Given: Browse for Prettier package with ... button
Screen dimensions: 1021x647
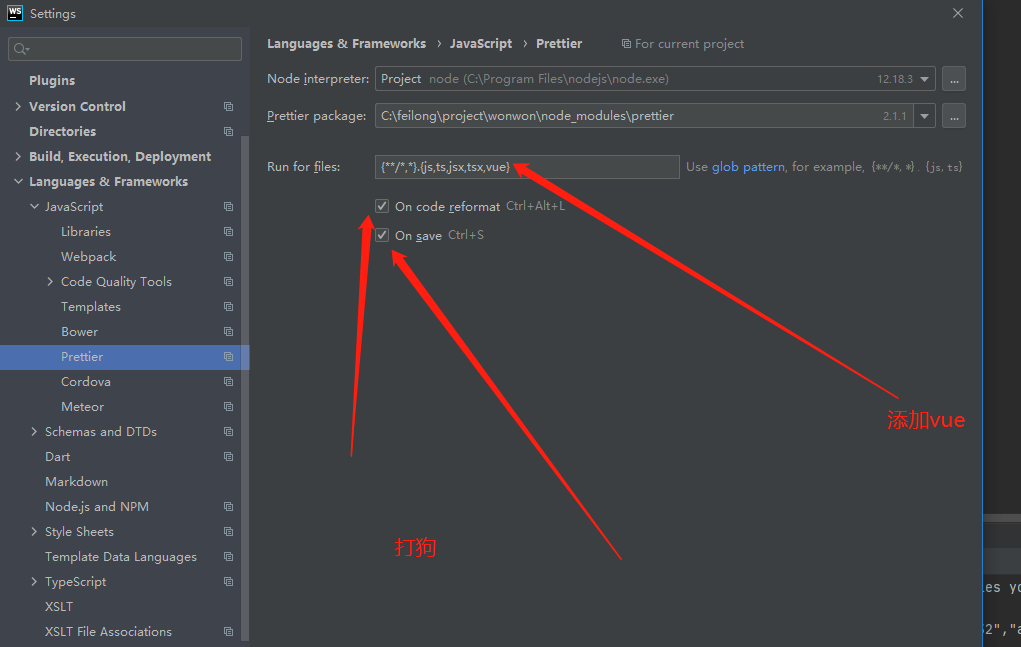Looking at the screenshot, I should [954, 117].
